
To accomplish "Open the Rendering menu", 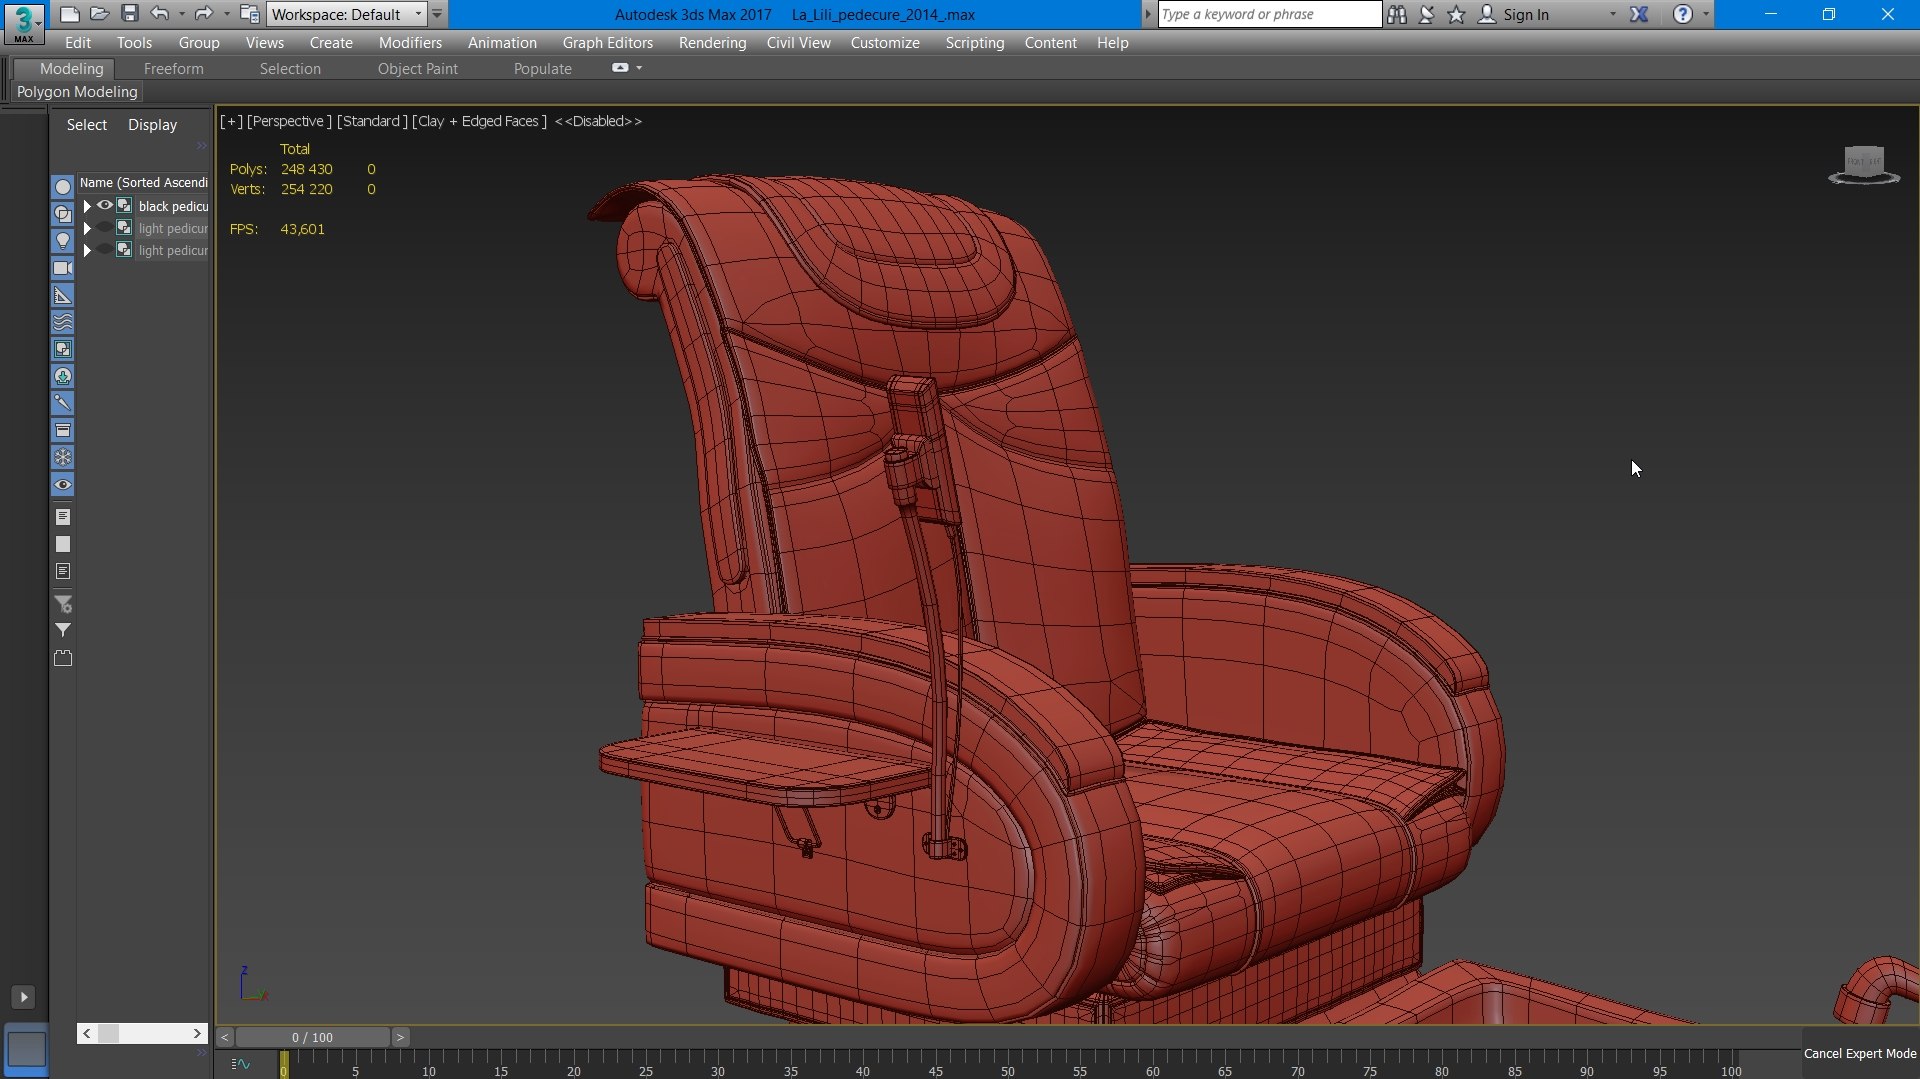I will coord(712,43).
